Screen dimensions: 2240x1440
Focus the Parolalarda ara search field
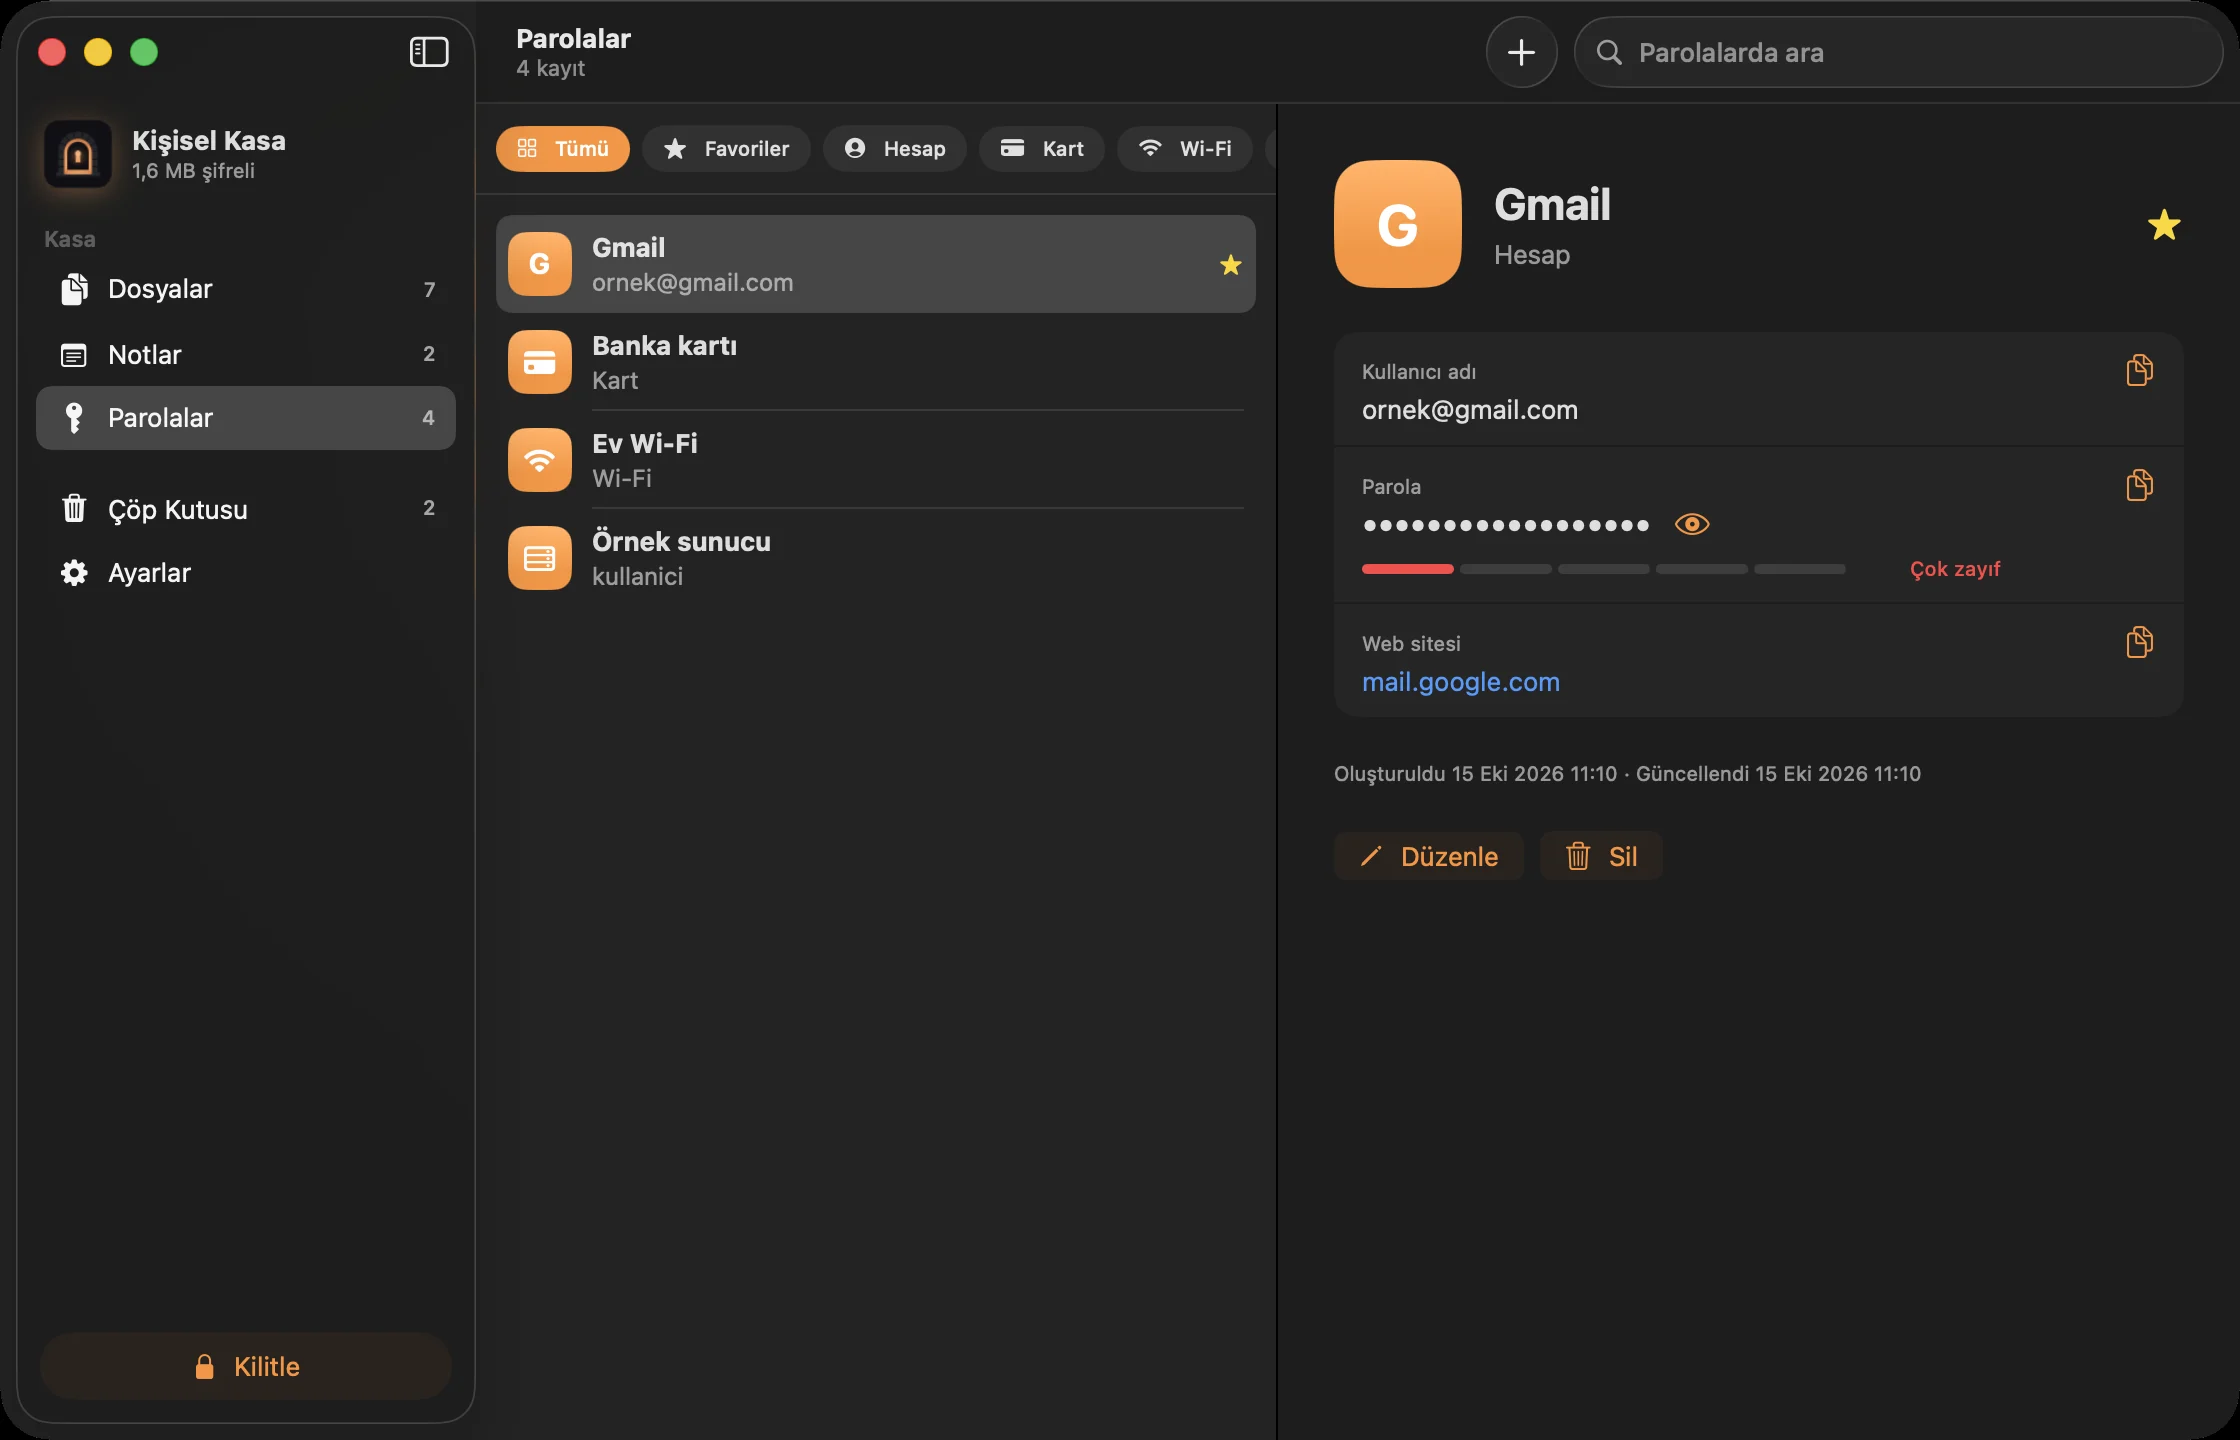click(x=1898, y=52)
